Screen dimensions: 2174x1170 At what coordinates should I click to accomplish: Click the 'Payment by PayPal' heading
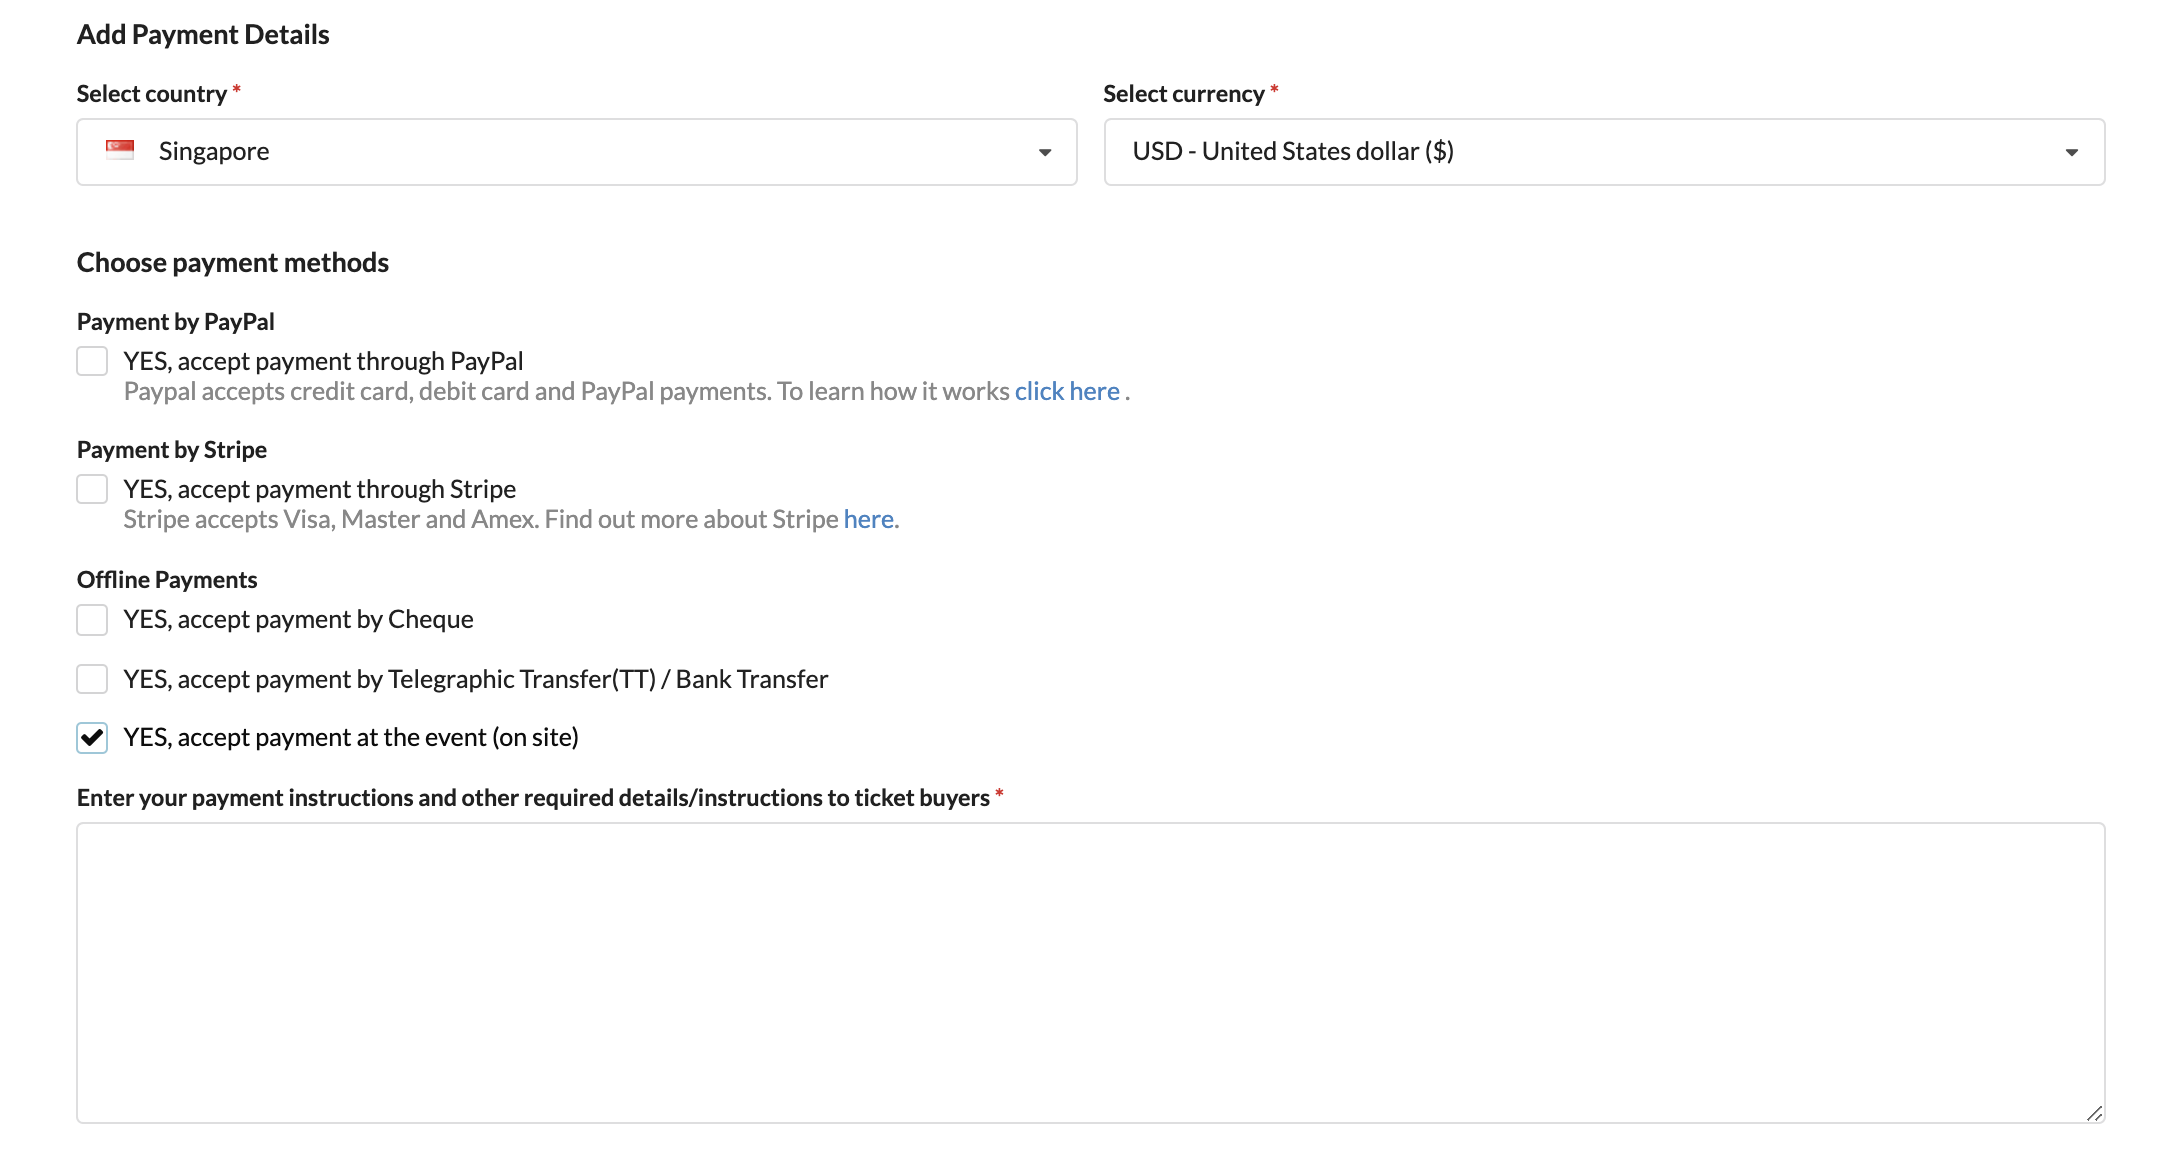(x=176, y=322)
